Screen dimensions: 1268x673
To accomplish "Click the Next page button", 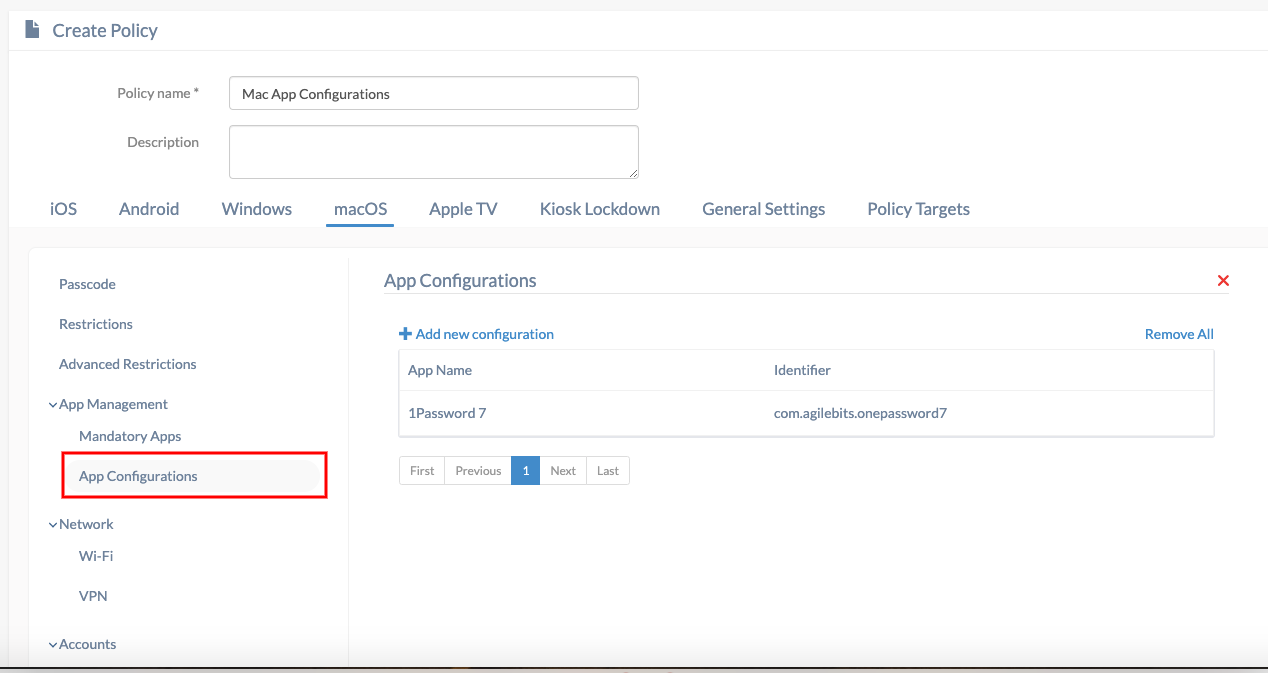I will [x=563, y=471].
